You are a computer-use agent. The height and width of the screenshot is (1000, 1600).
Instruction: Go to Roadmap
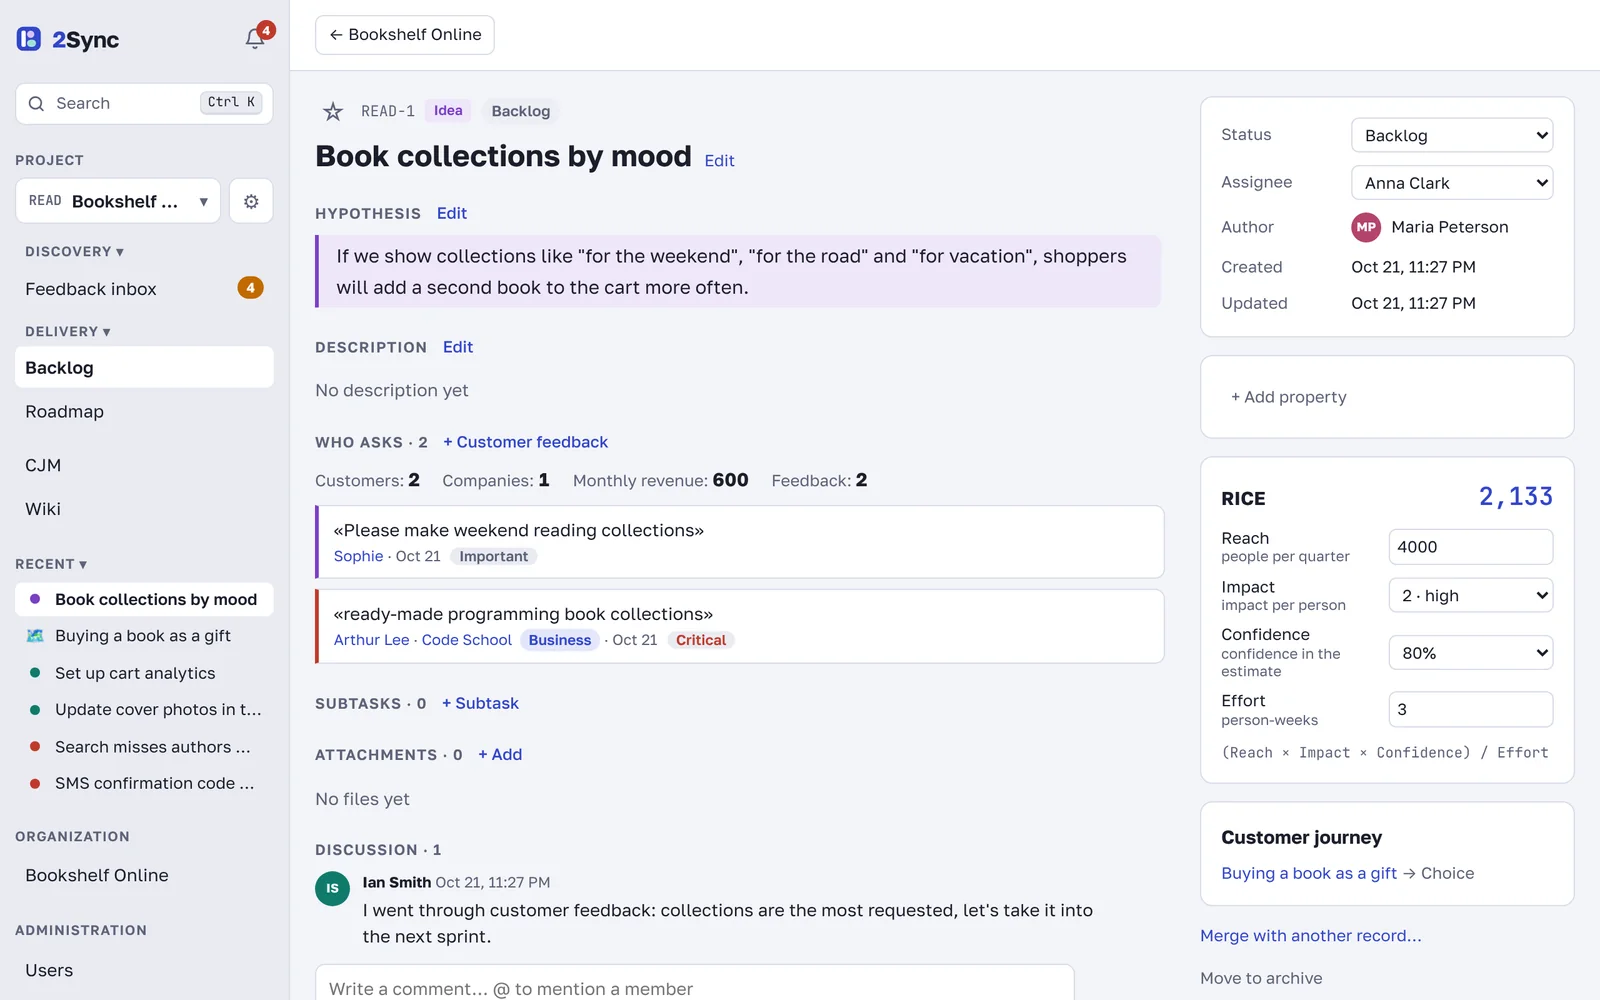coord(144,412)
